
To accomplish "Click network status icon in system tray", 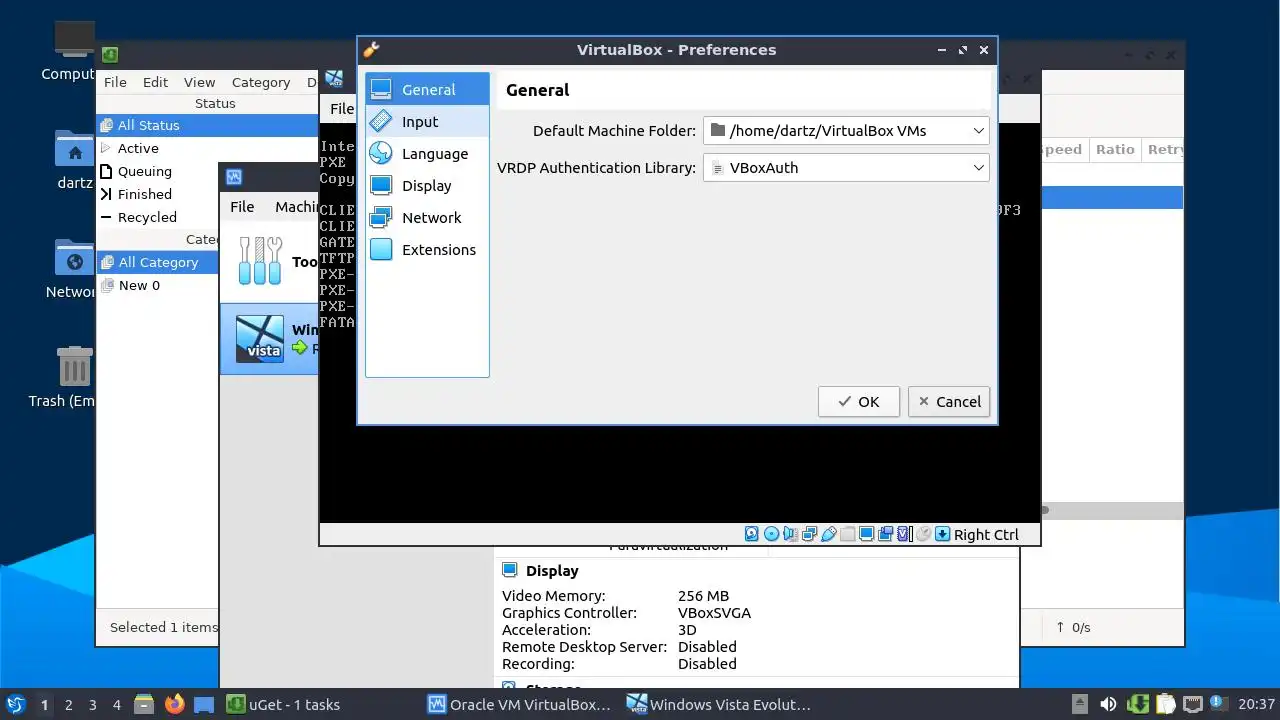I will click(1192, 704).
